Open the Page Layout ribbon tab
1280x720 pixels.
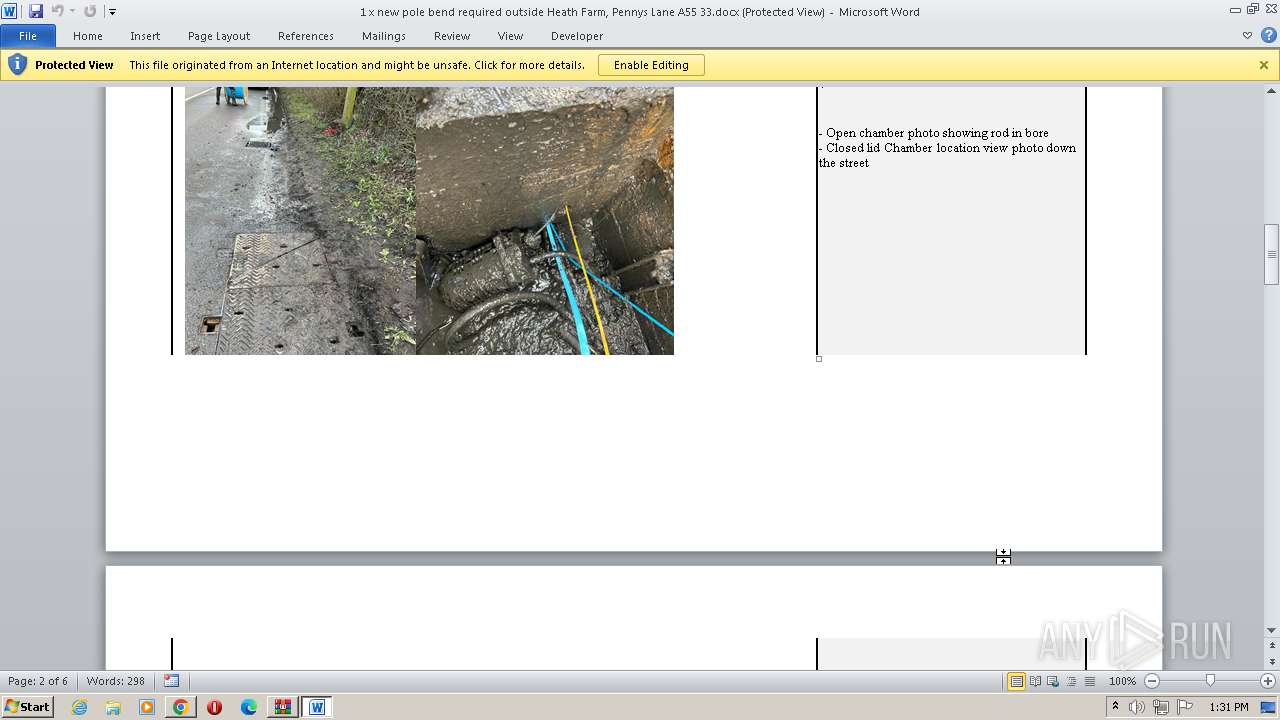[219, 36]
